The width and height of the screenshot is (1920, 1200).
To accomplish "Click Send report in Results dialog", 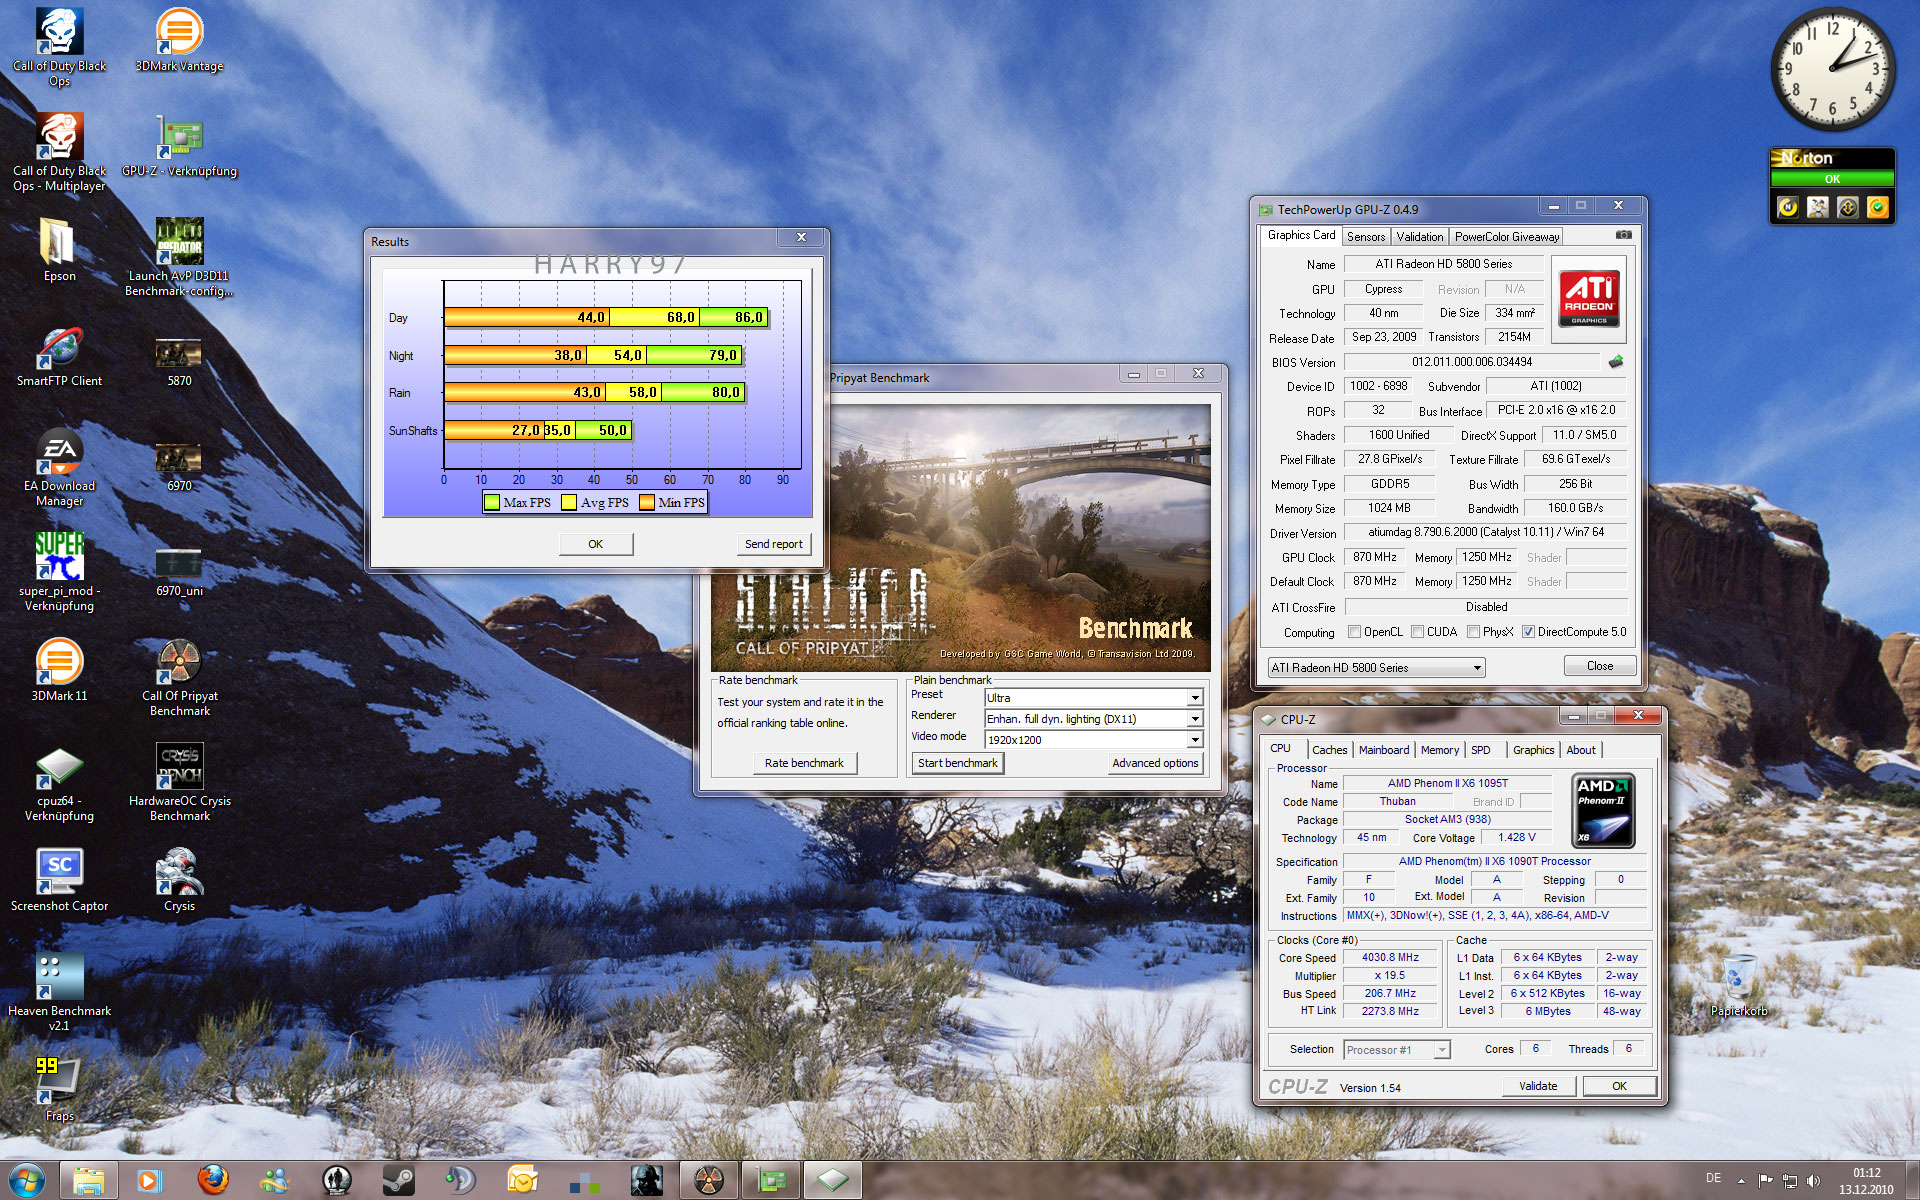I will tap(773, 544).
